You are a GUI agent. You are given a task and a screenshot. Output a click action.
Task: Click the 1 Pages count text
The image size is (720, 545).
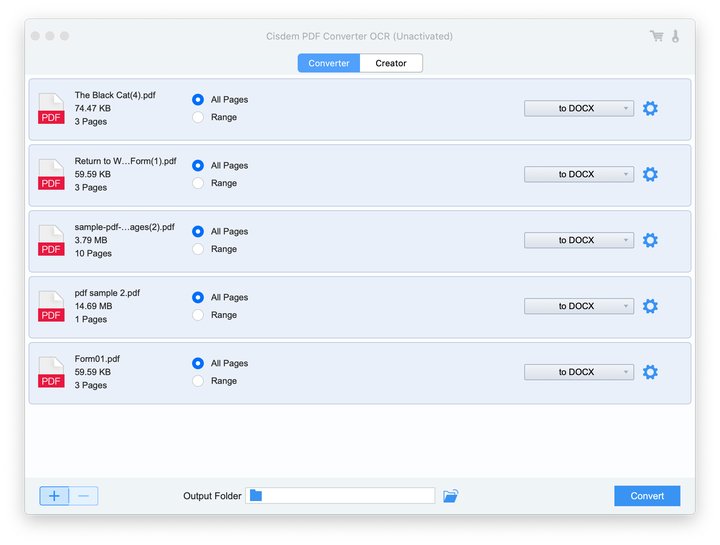[90, 319]
